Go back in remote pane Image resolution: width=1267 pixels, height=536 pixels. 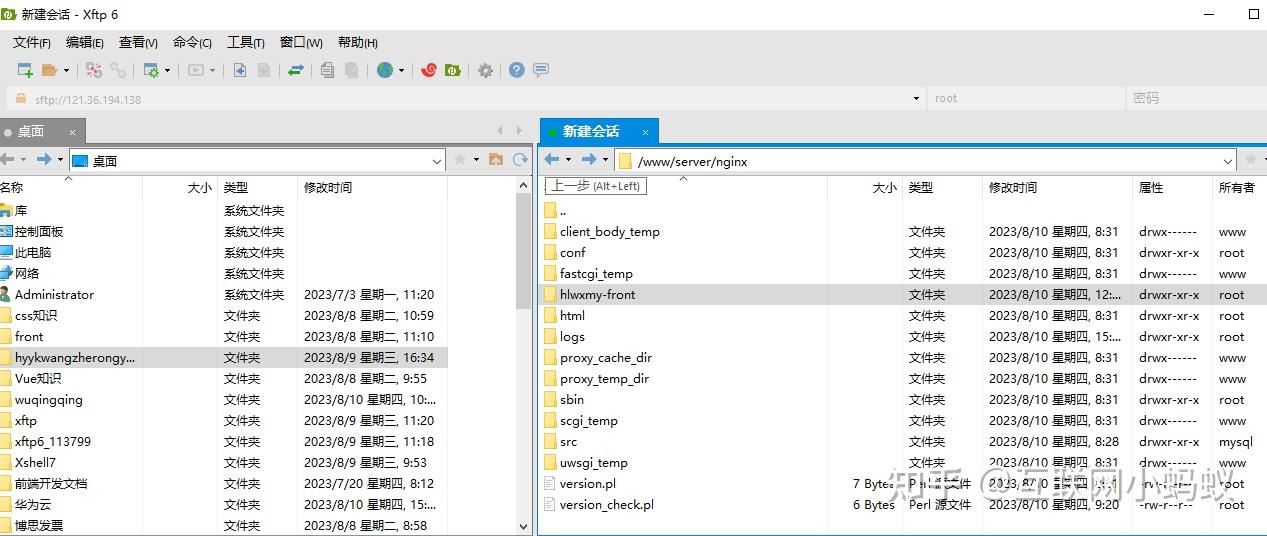click(x=551, y=159)
